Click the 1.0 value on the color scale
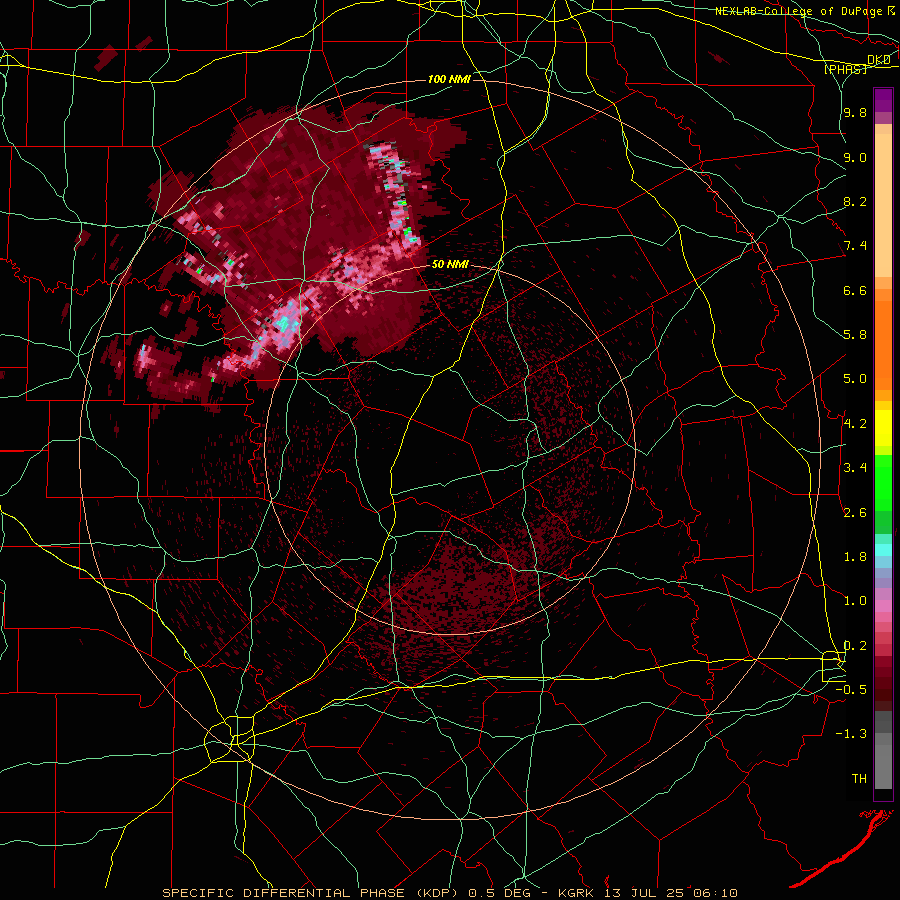The width and height of the screenshot is (900, 900). point(855,601)
